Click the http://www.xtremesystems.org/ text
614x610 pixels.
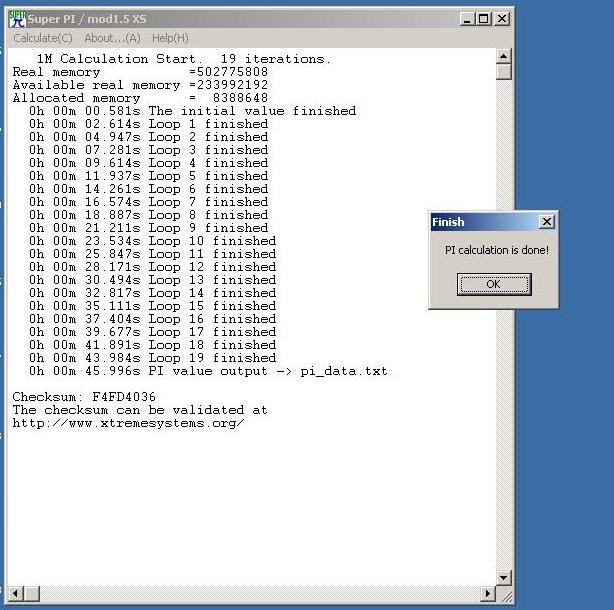(x=128, y=423)
